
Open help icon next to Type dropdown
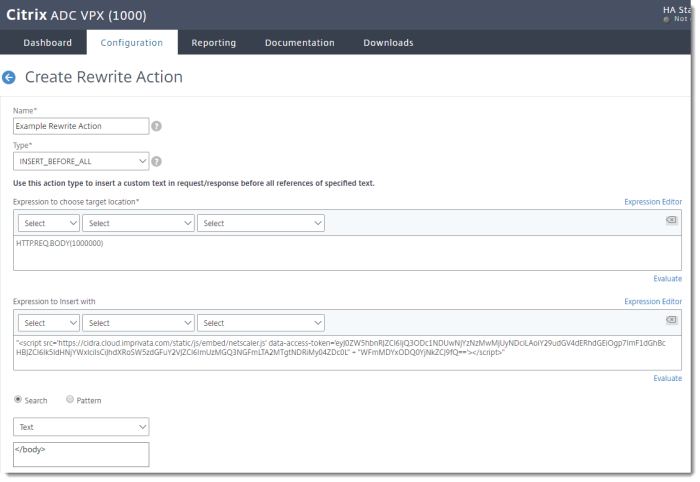[x=156, y=162]
